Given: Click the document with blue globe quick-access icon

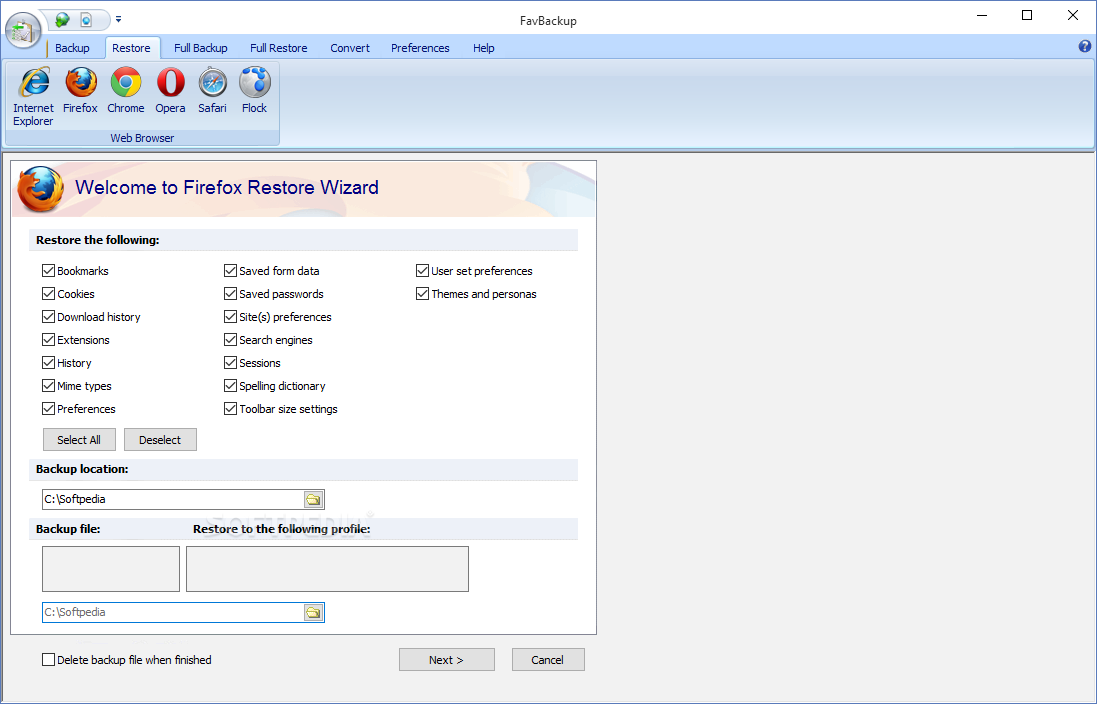Looking at the screenshot, I should click(87, 20).
